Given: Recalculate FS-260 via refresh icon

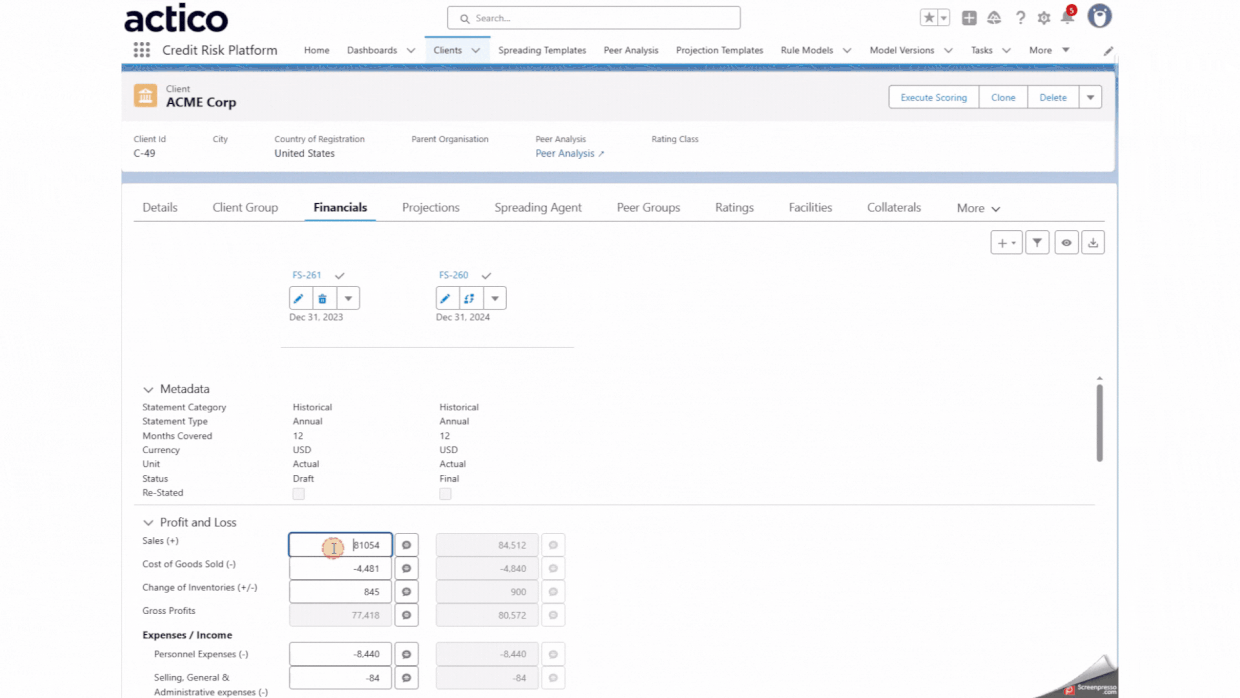Looking at the screenshot, I should click(467, 298).
